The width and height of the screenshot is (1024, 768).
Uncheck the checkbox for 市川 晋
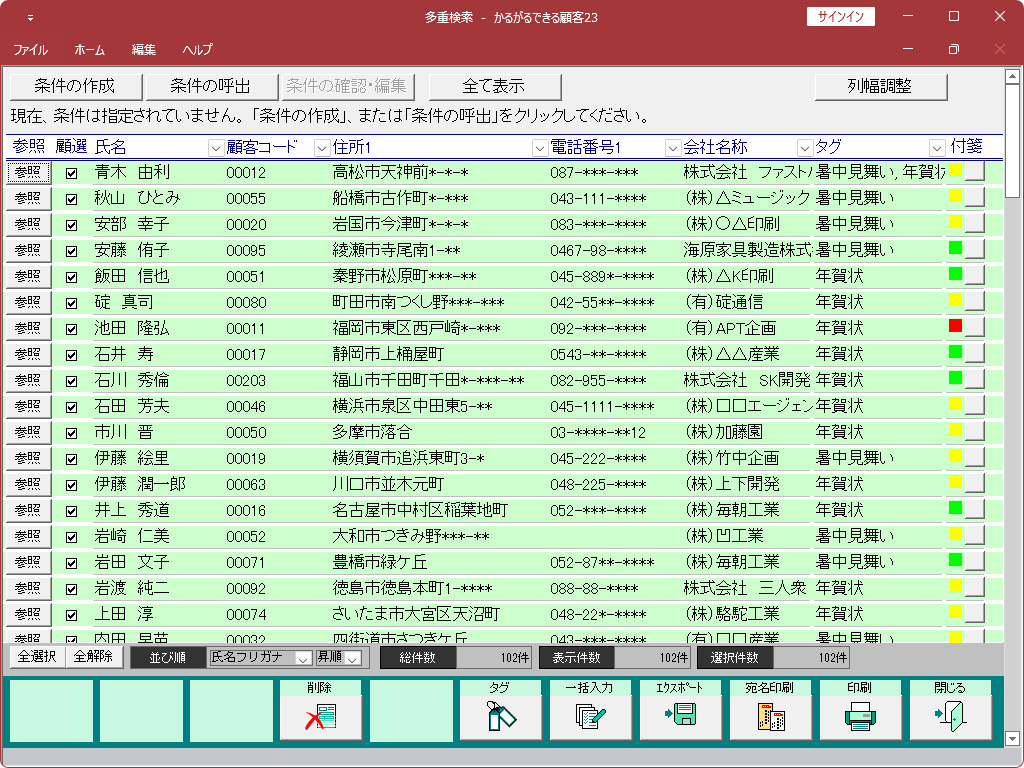pos(71,434)
